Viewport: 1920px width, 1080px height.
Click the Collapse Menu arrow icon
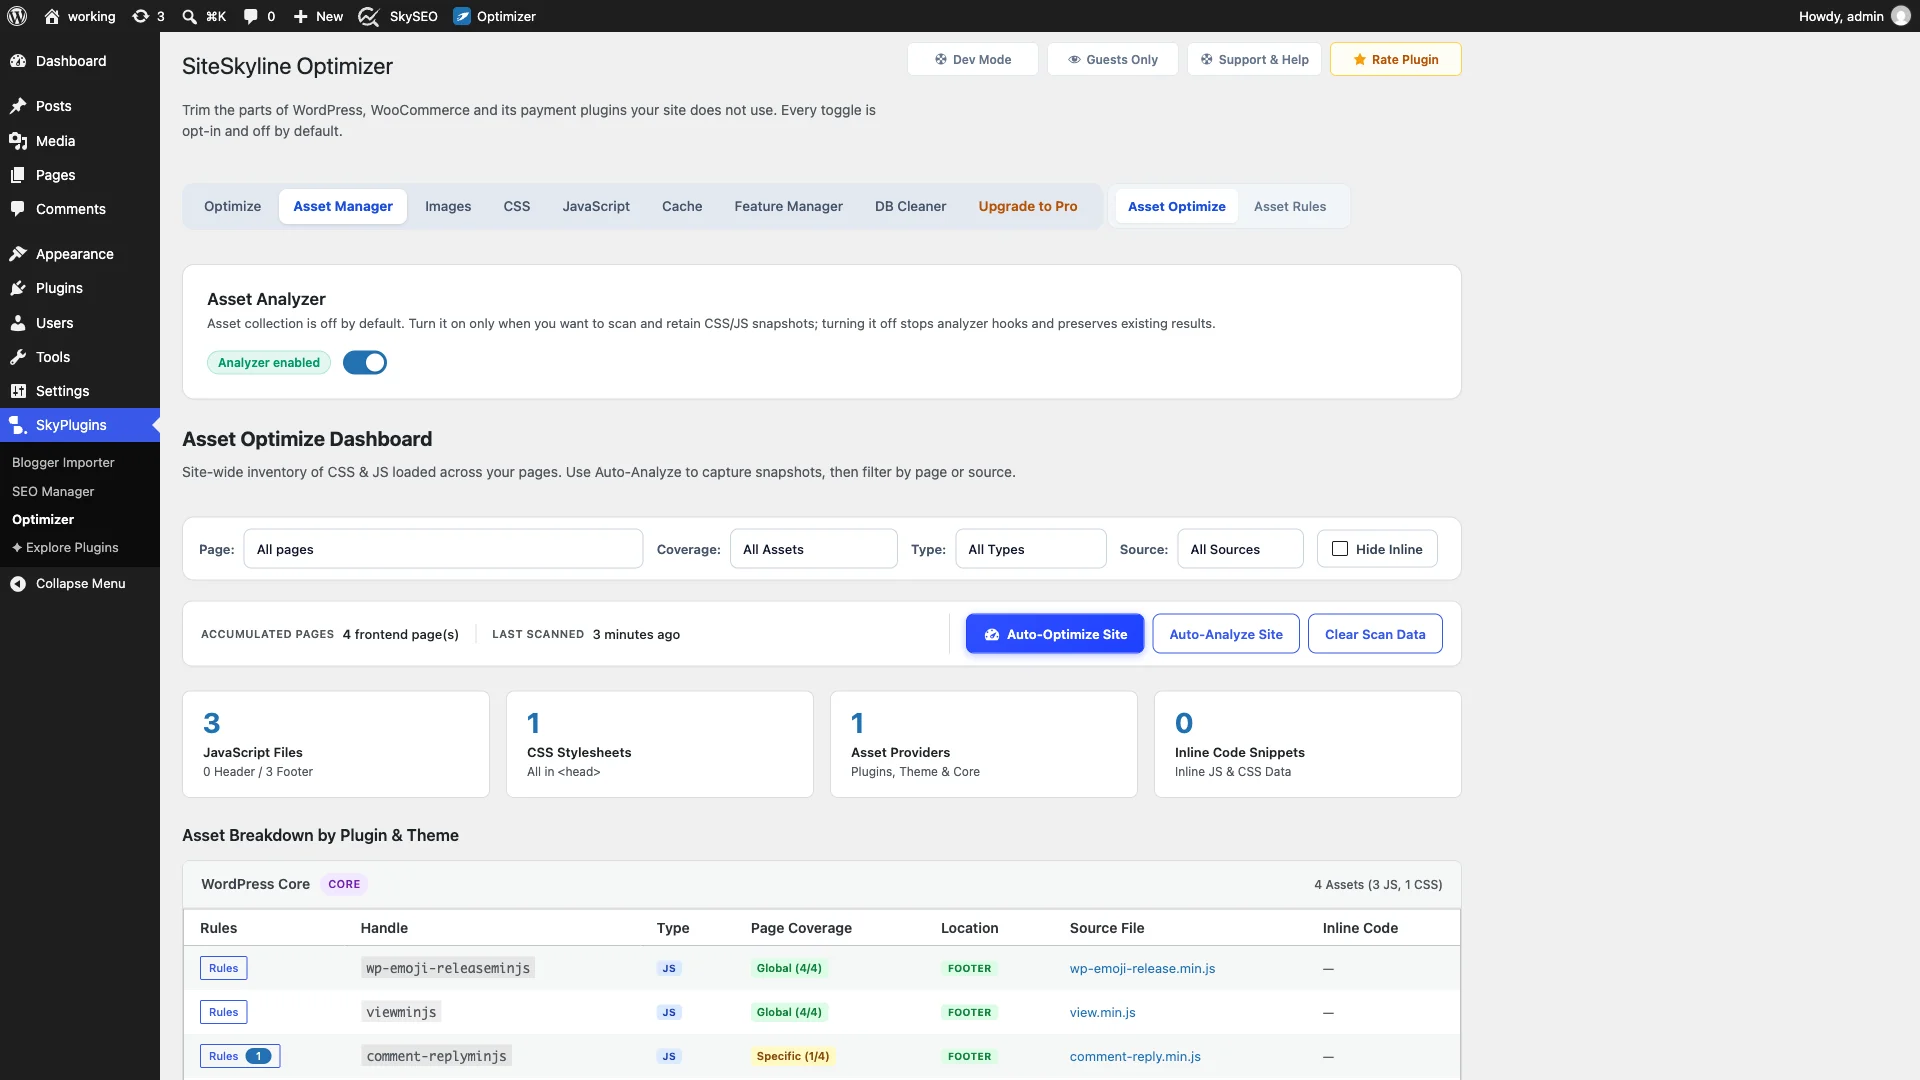[x=18, y=584]
